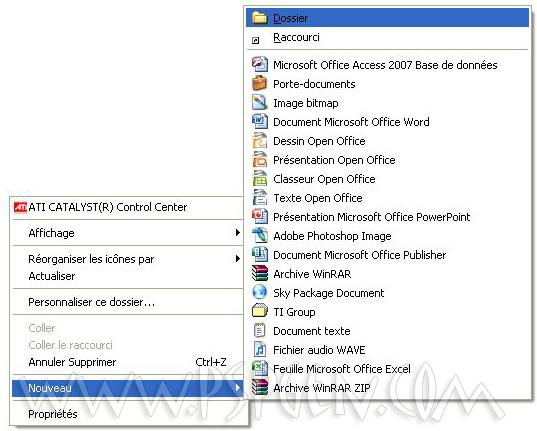Expand the Affichage submenu arrow
This screenshot has width=537, height=431.
[237, 233]
